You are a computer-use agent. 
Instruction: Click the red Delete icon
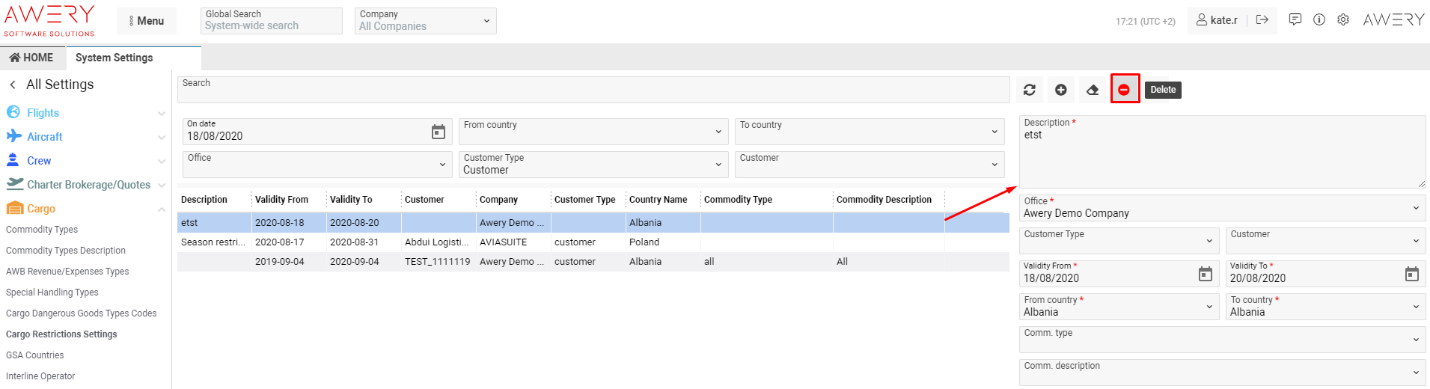[1124, 90]
